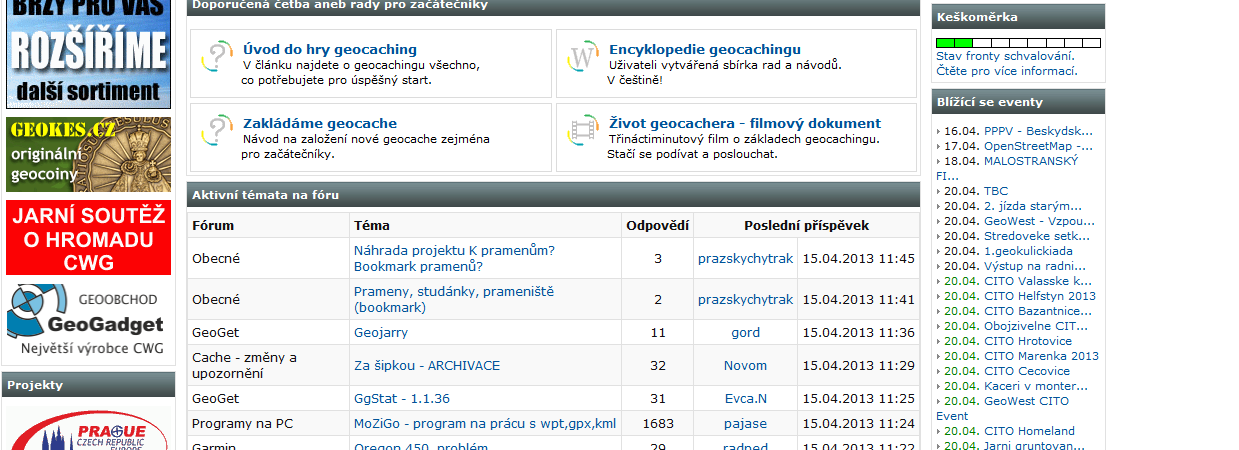Open user Novom's profile

(745, 365)
